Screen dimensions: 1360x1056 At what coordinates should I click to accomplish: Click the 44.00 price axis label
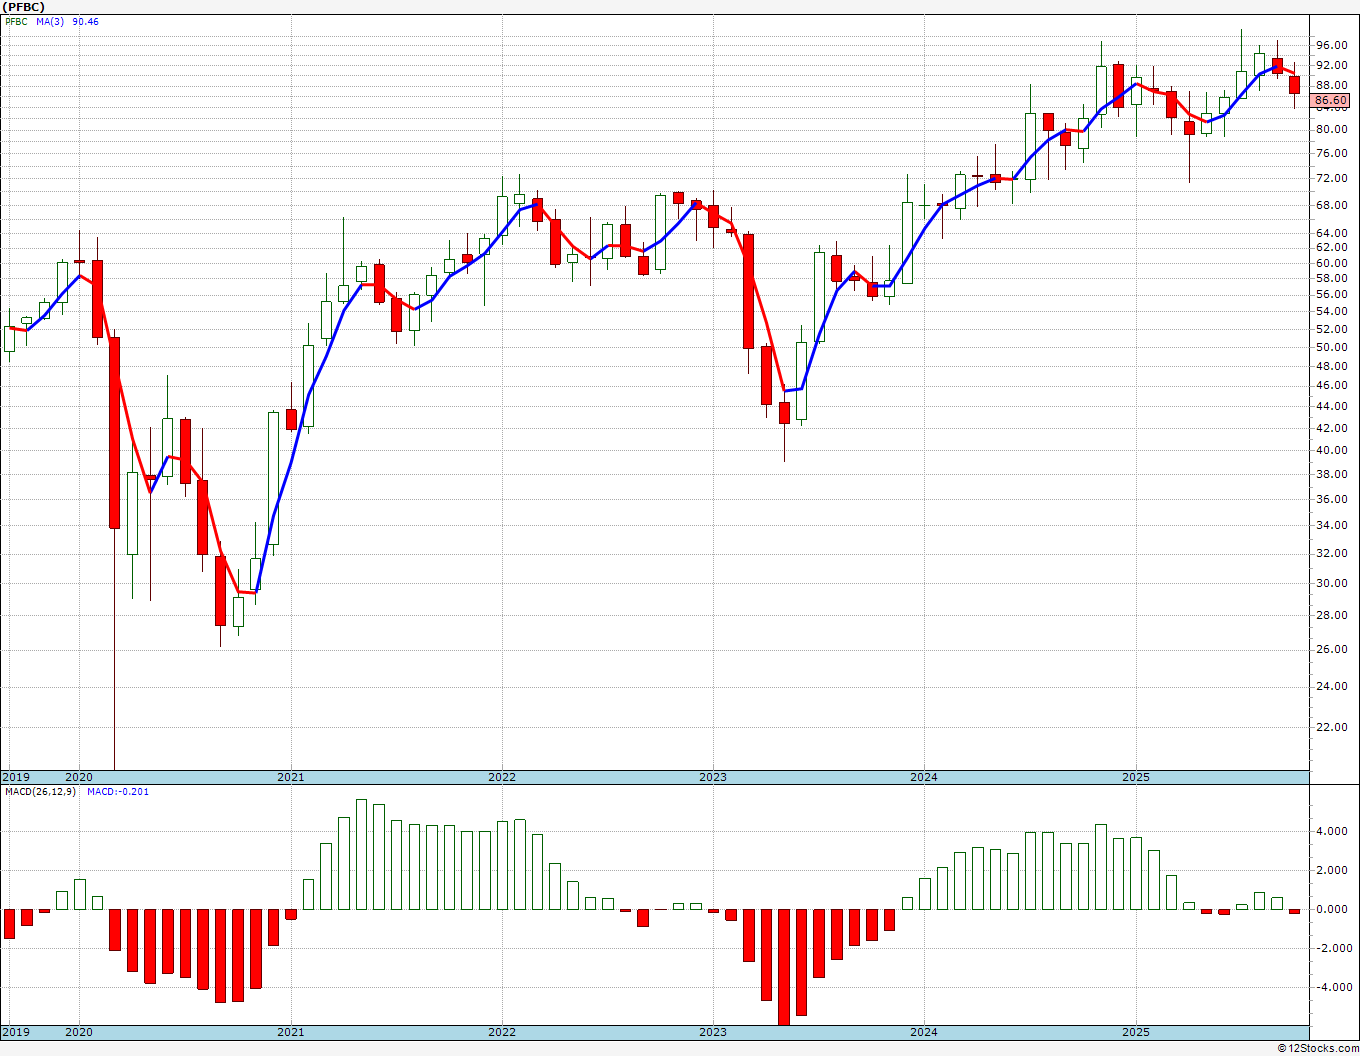1332,406
